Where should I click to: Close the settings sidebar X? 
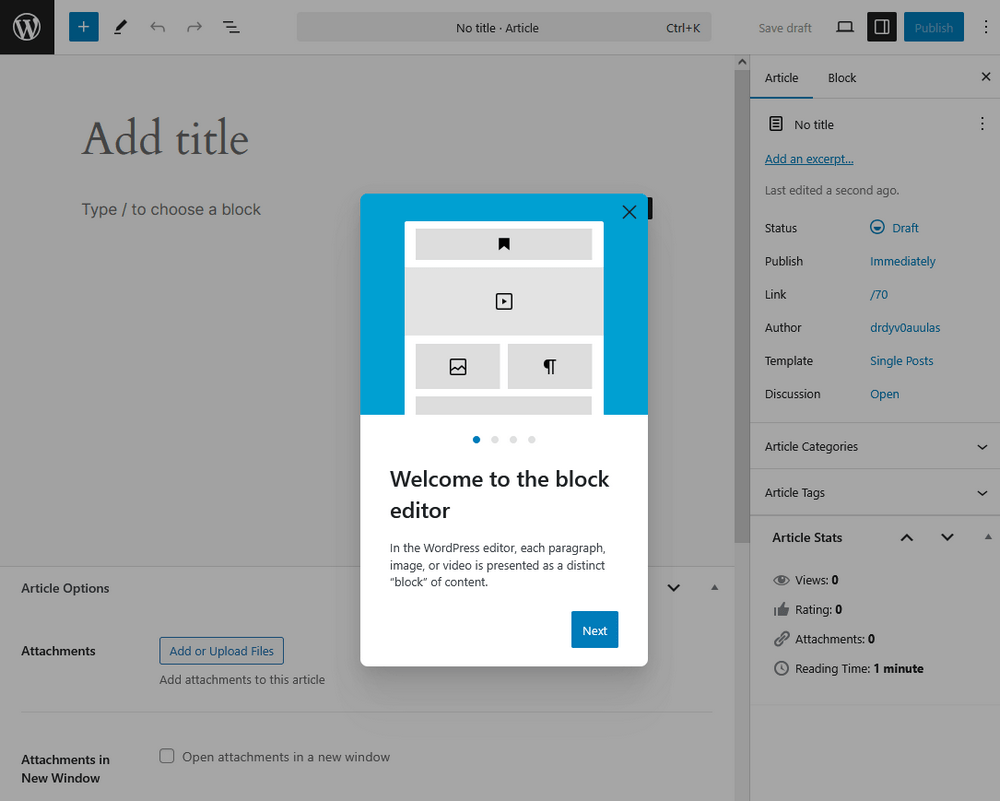pos(985,77)
